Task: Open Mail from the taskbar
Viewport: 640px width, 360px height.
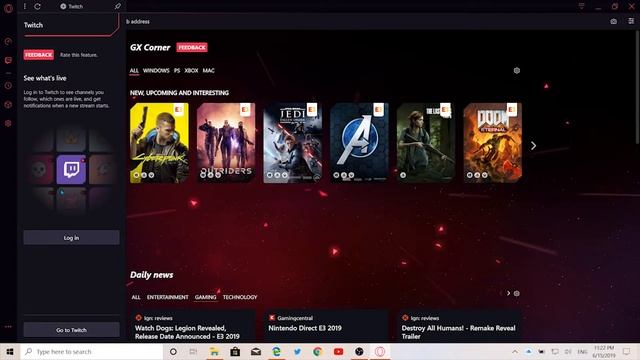Action: 256,351
